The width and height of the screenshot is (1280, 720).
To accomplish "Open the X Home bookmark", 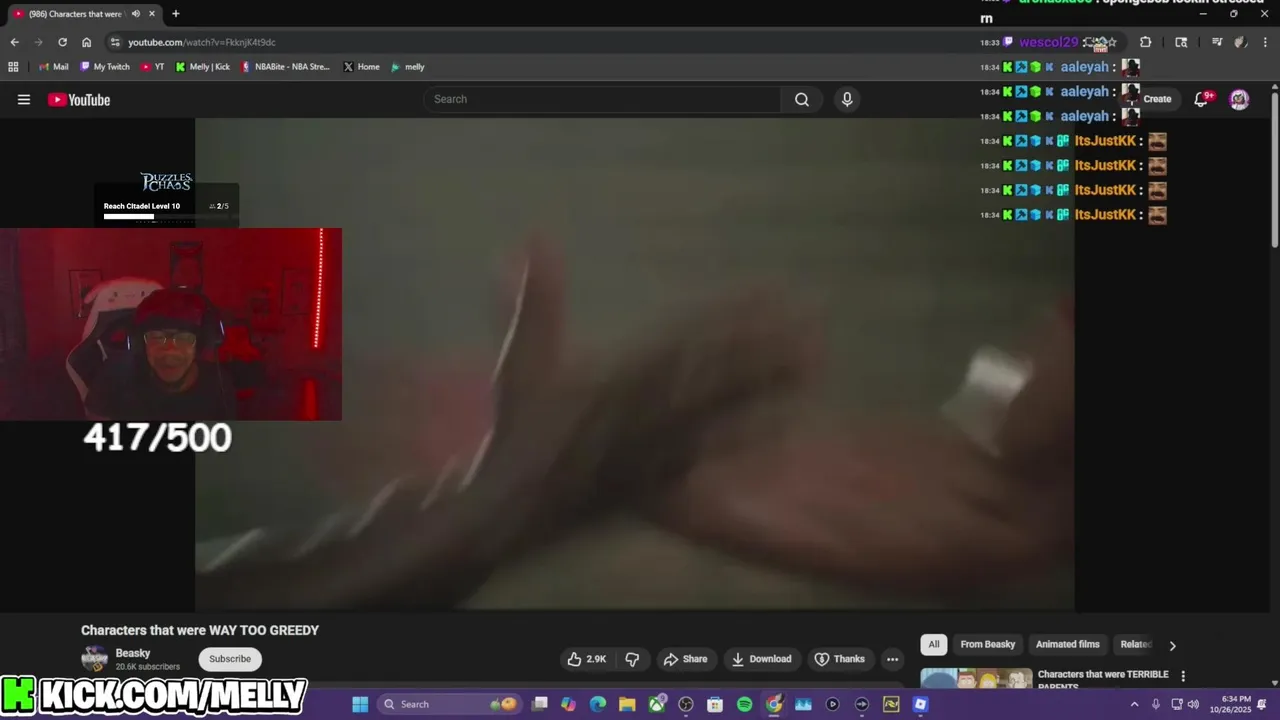I will coord(361,67).
